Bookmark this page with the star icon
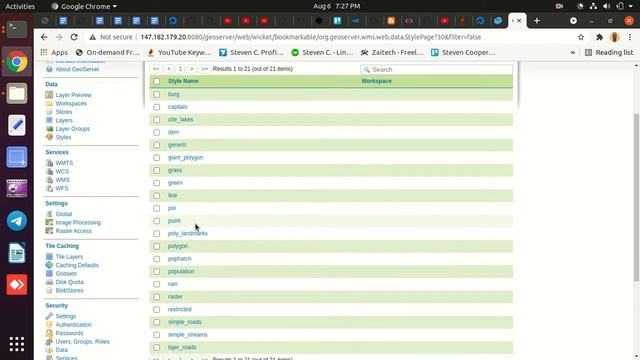 [581, 37]
